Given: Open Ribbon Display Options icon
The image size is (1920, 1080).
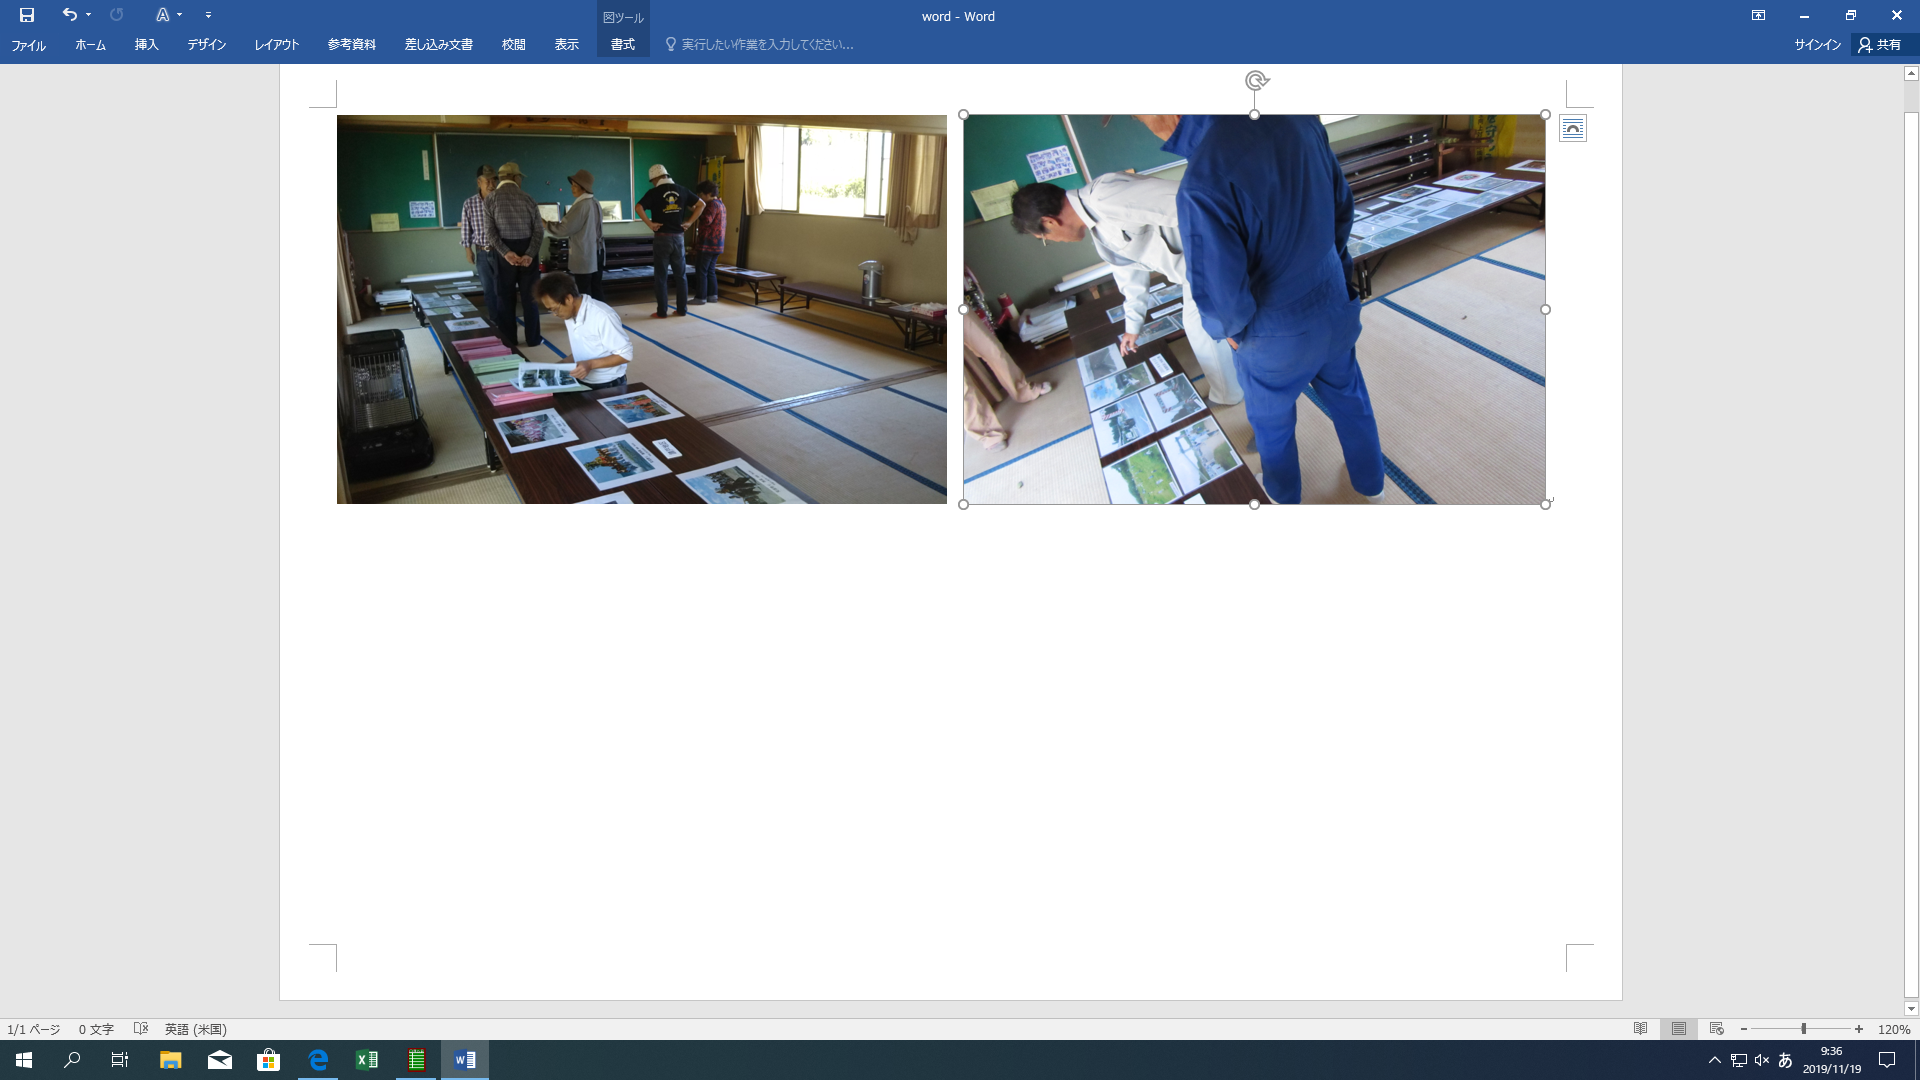Looking at the screenshot, I should tap(1758, 15).
